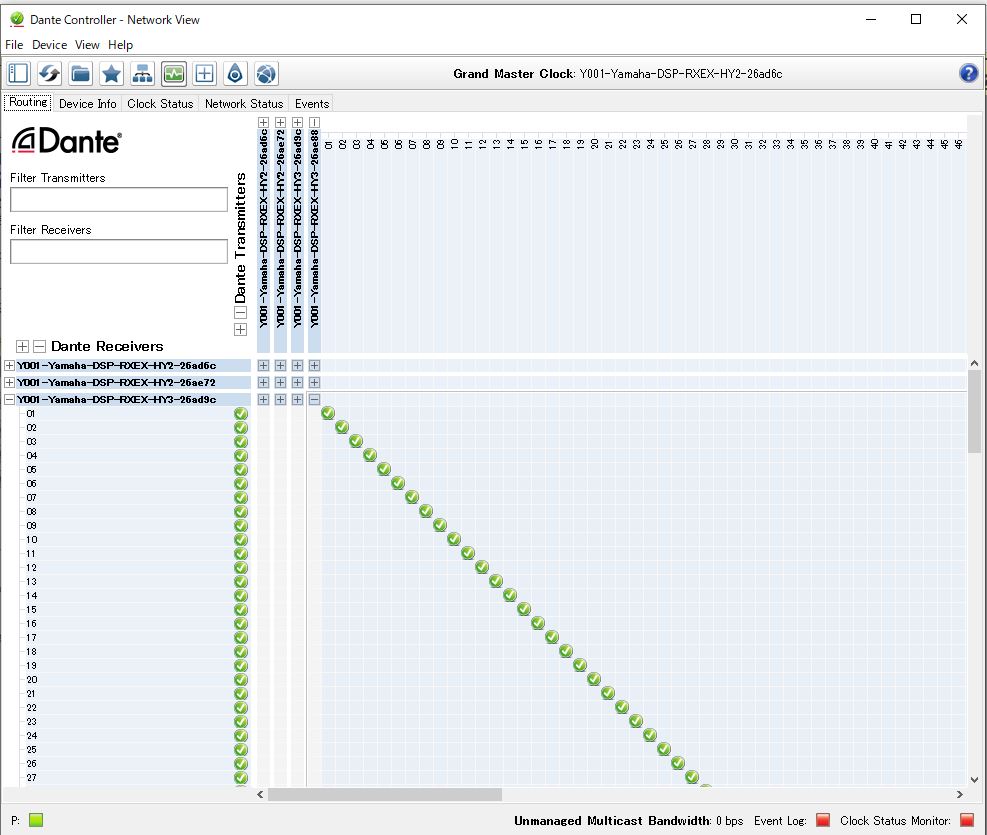Click the blue globe toolbar icon
This screenshot has width=987, height=835.
point(266,73)
